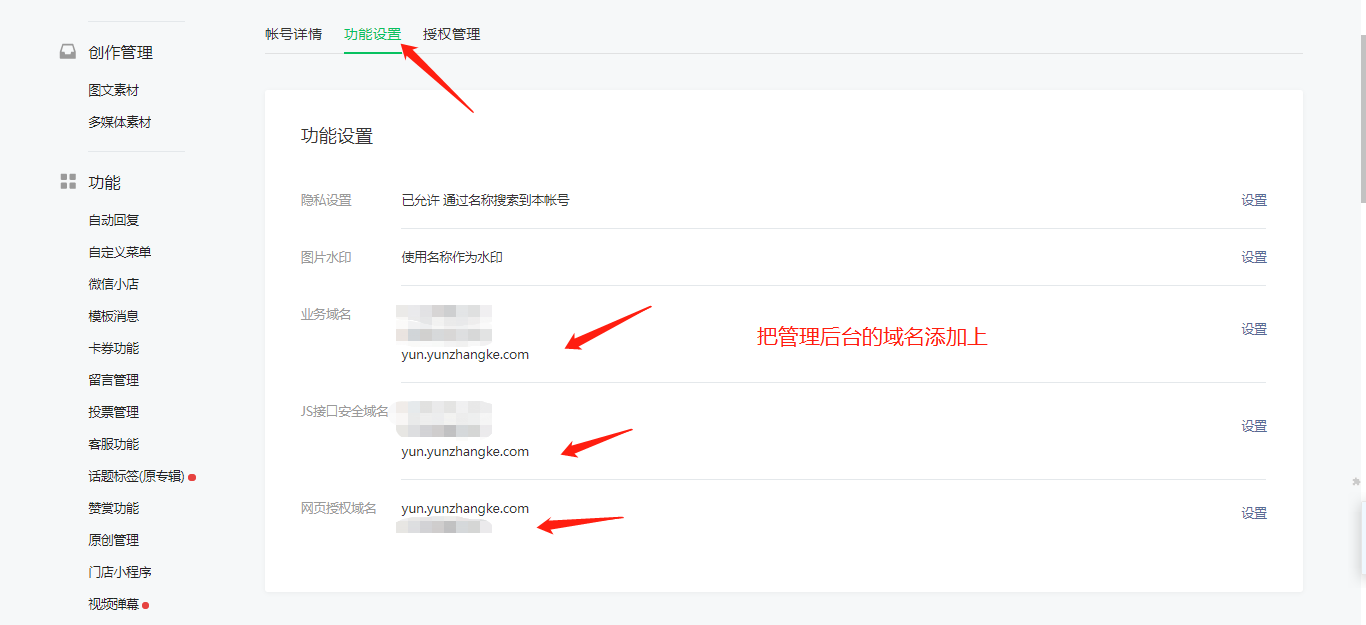This screenshot has height=625, width=1366.
Task: Select the 功能设置 tab
Action: tap(373, 34)
